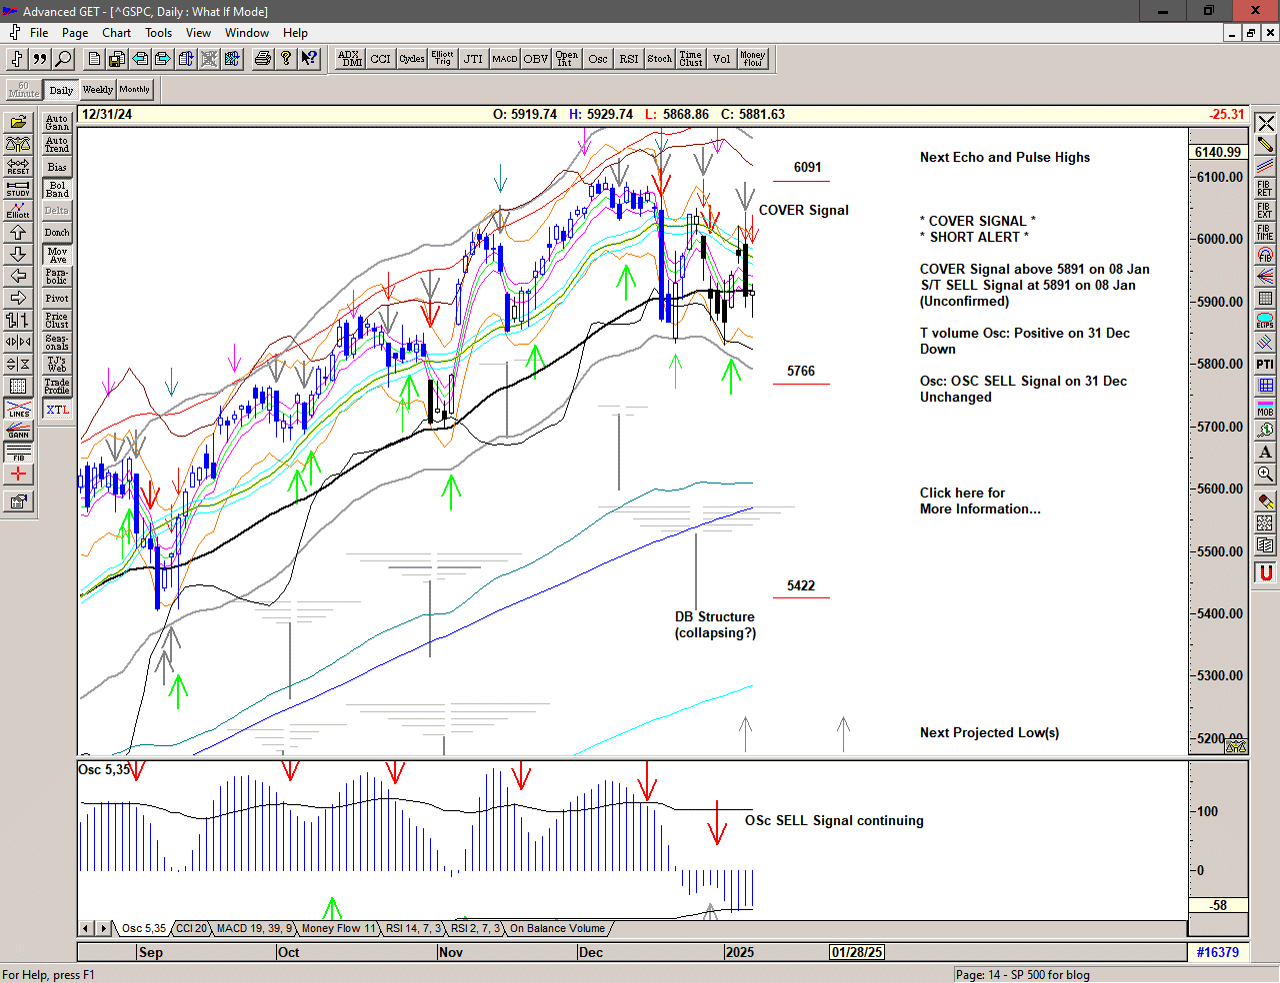Click the 01/28/25 date marker
1280x983 pixels.
[857, 952]
